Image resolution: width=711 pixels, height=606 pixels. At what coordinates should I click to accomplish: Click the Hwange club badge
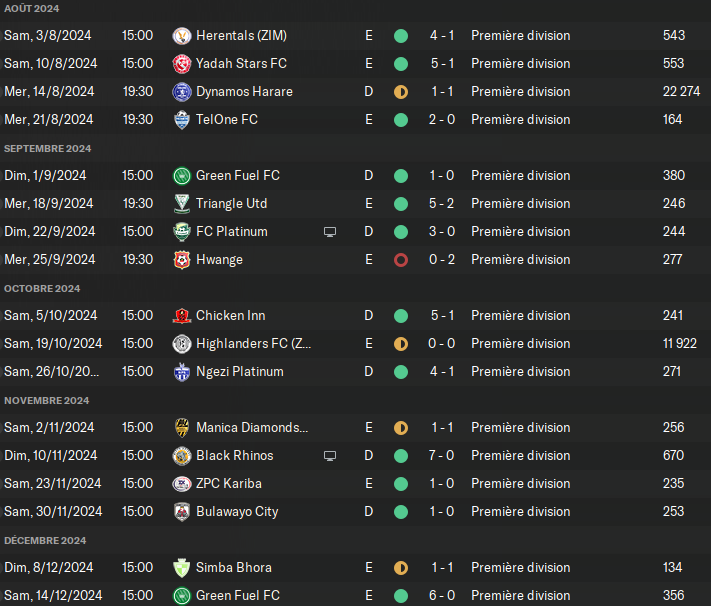tap(182, 260)
